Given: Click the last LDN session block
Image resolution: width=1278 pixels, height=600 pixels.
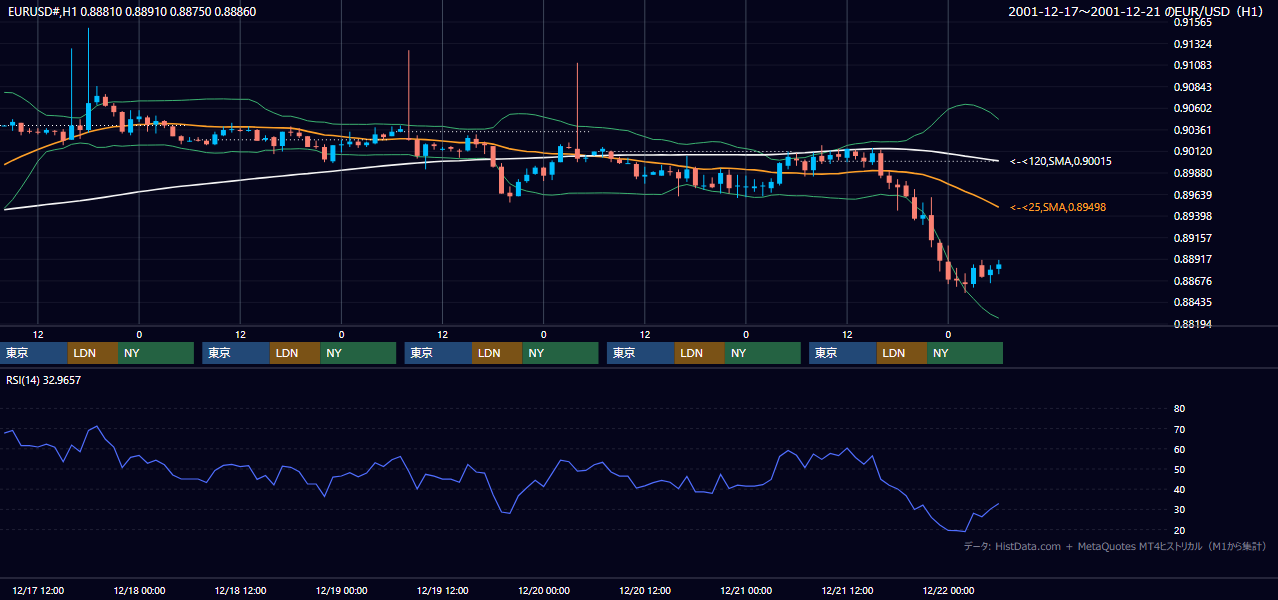Looking at the screenshot, I should (x=902, y=353).
